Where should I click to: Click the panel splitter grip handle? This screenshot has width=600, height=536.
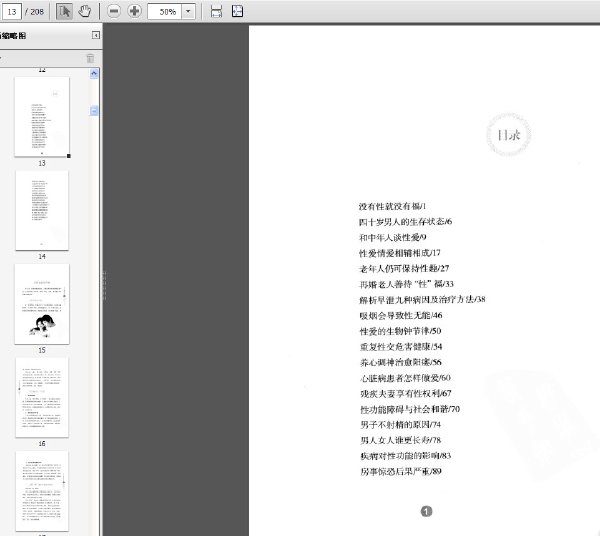(104, 285)
